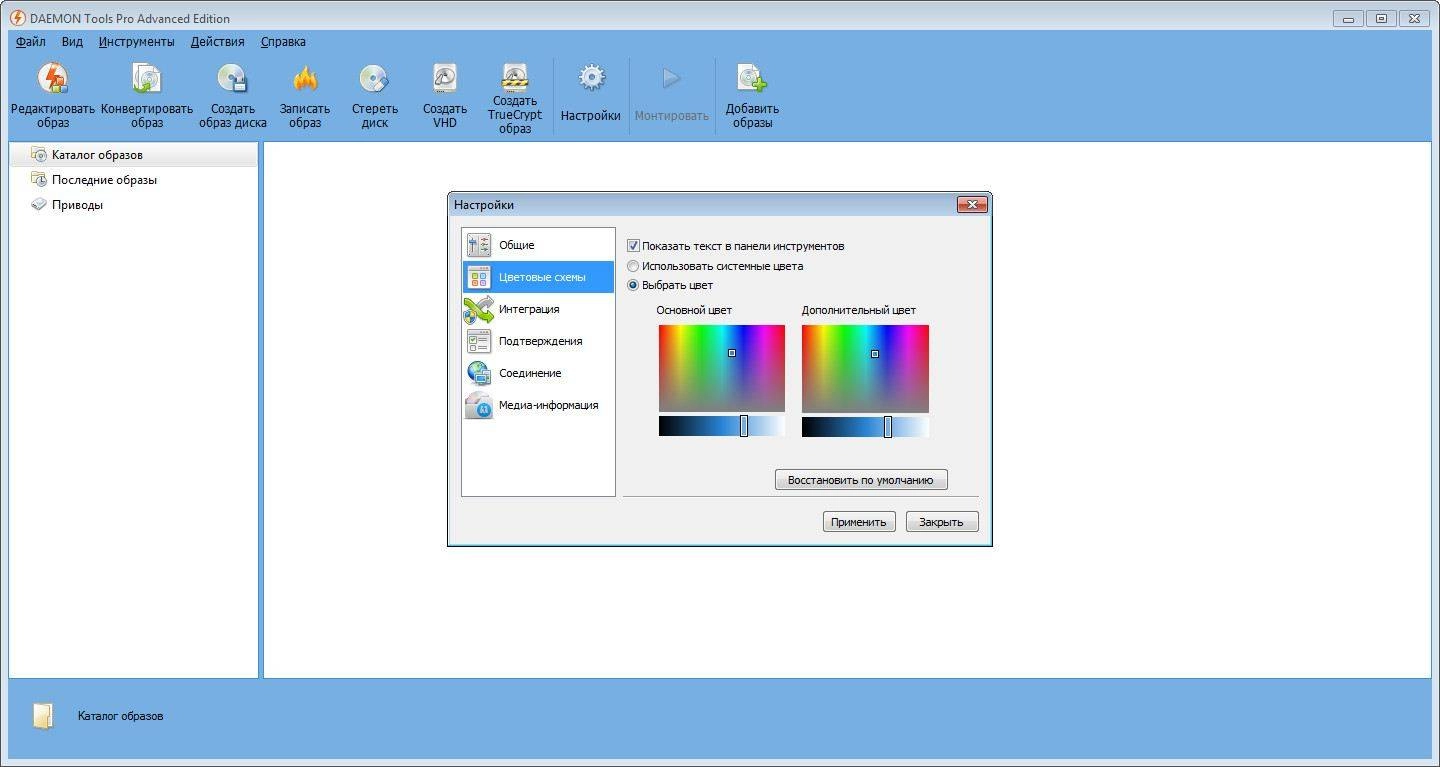Click the folder icon in bottom panel
The height and width of the screenshot is (767, 1440).
[x=42, y=716]
